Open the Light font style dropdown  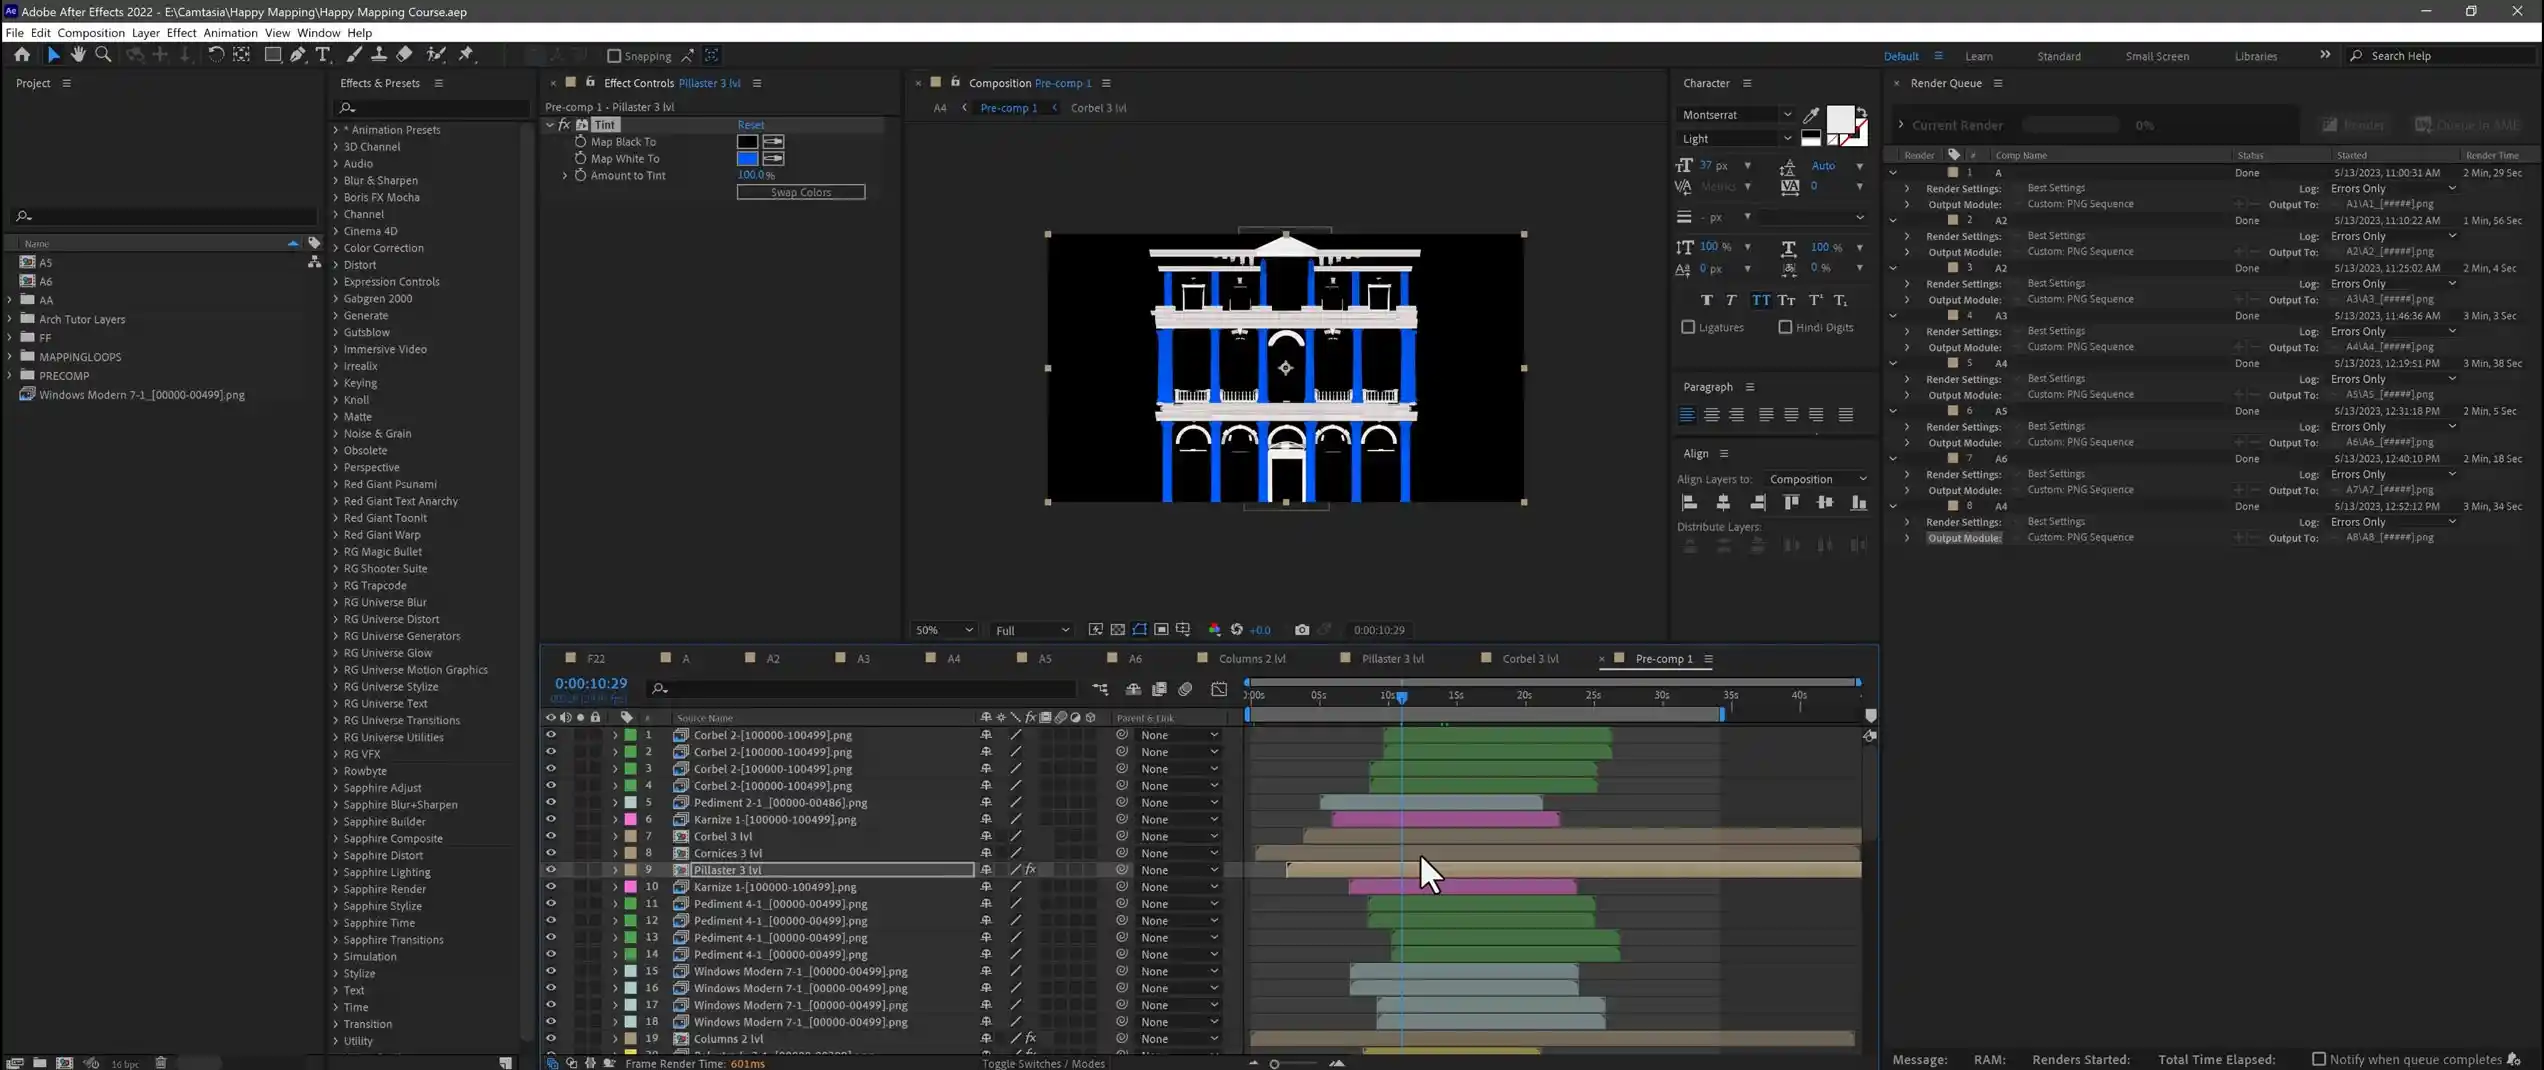[1736, 139]
